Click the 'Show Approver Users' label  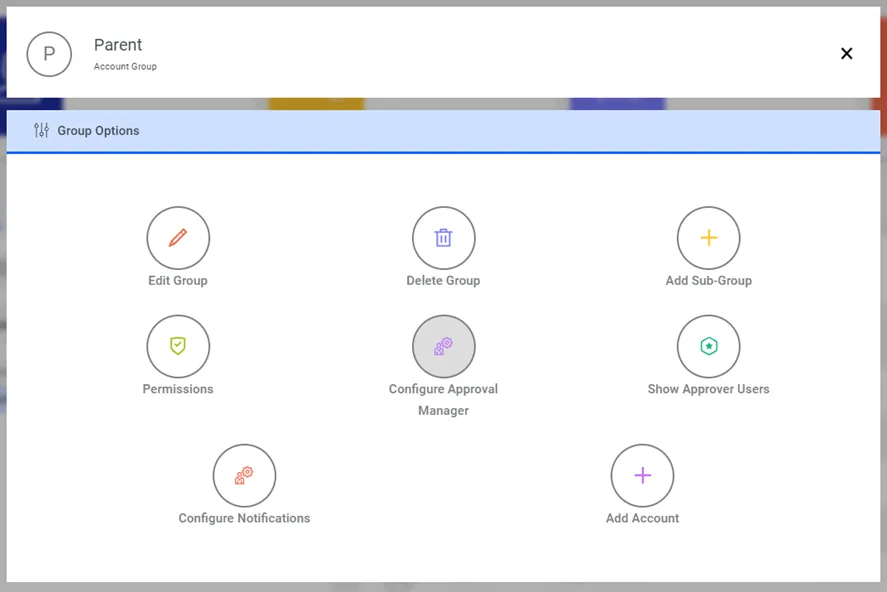tap(708, 389)
